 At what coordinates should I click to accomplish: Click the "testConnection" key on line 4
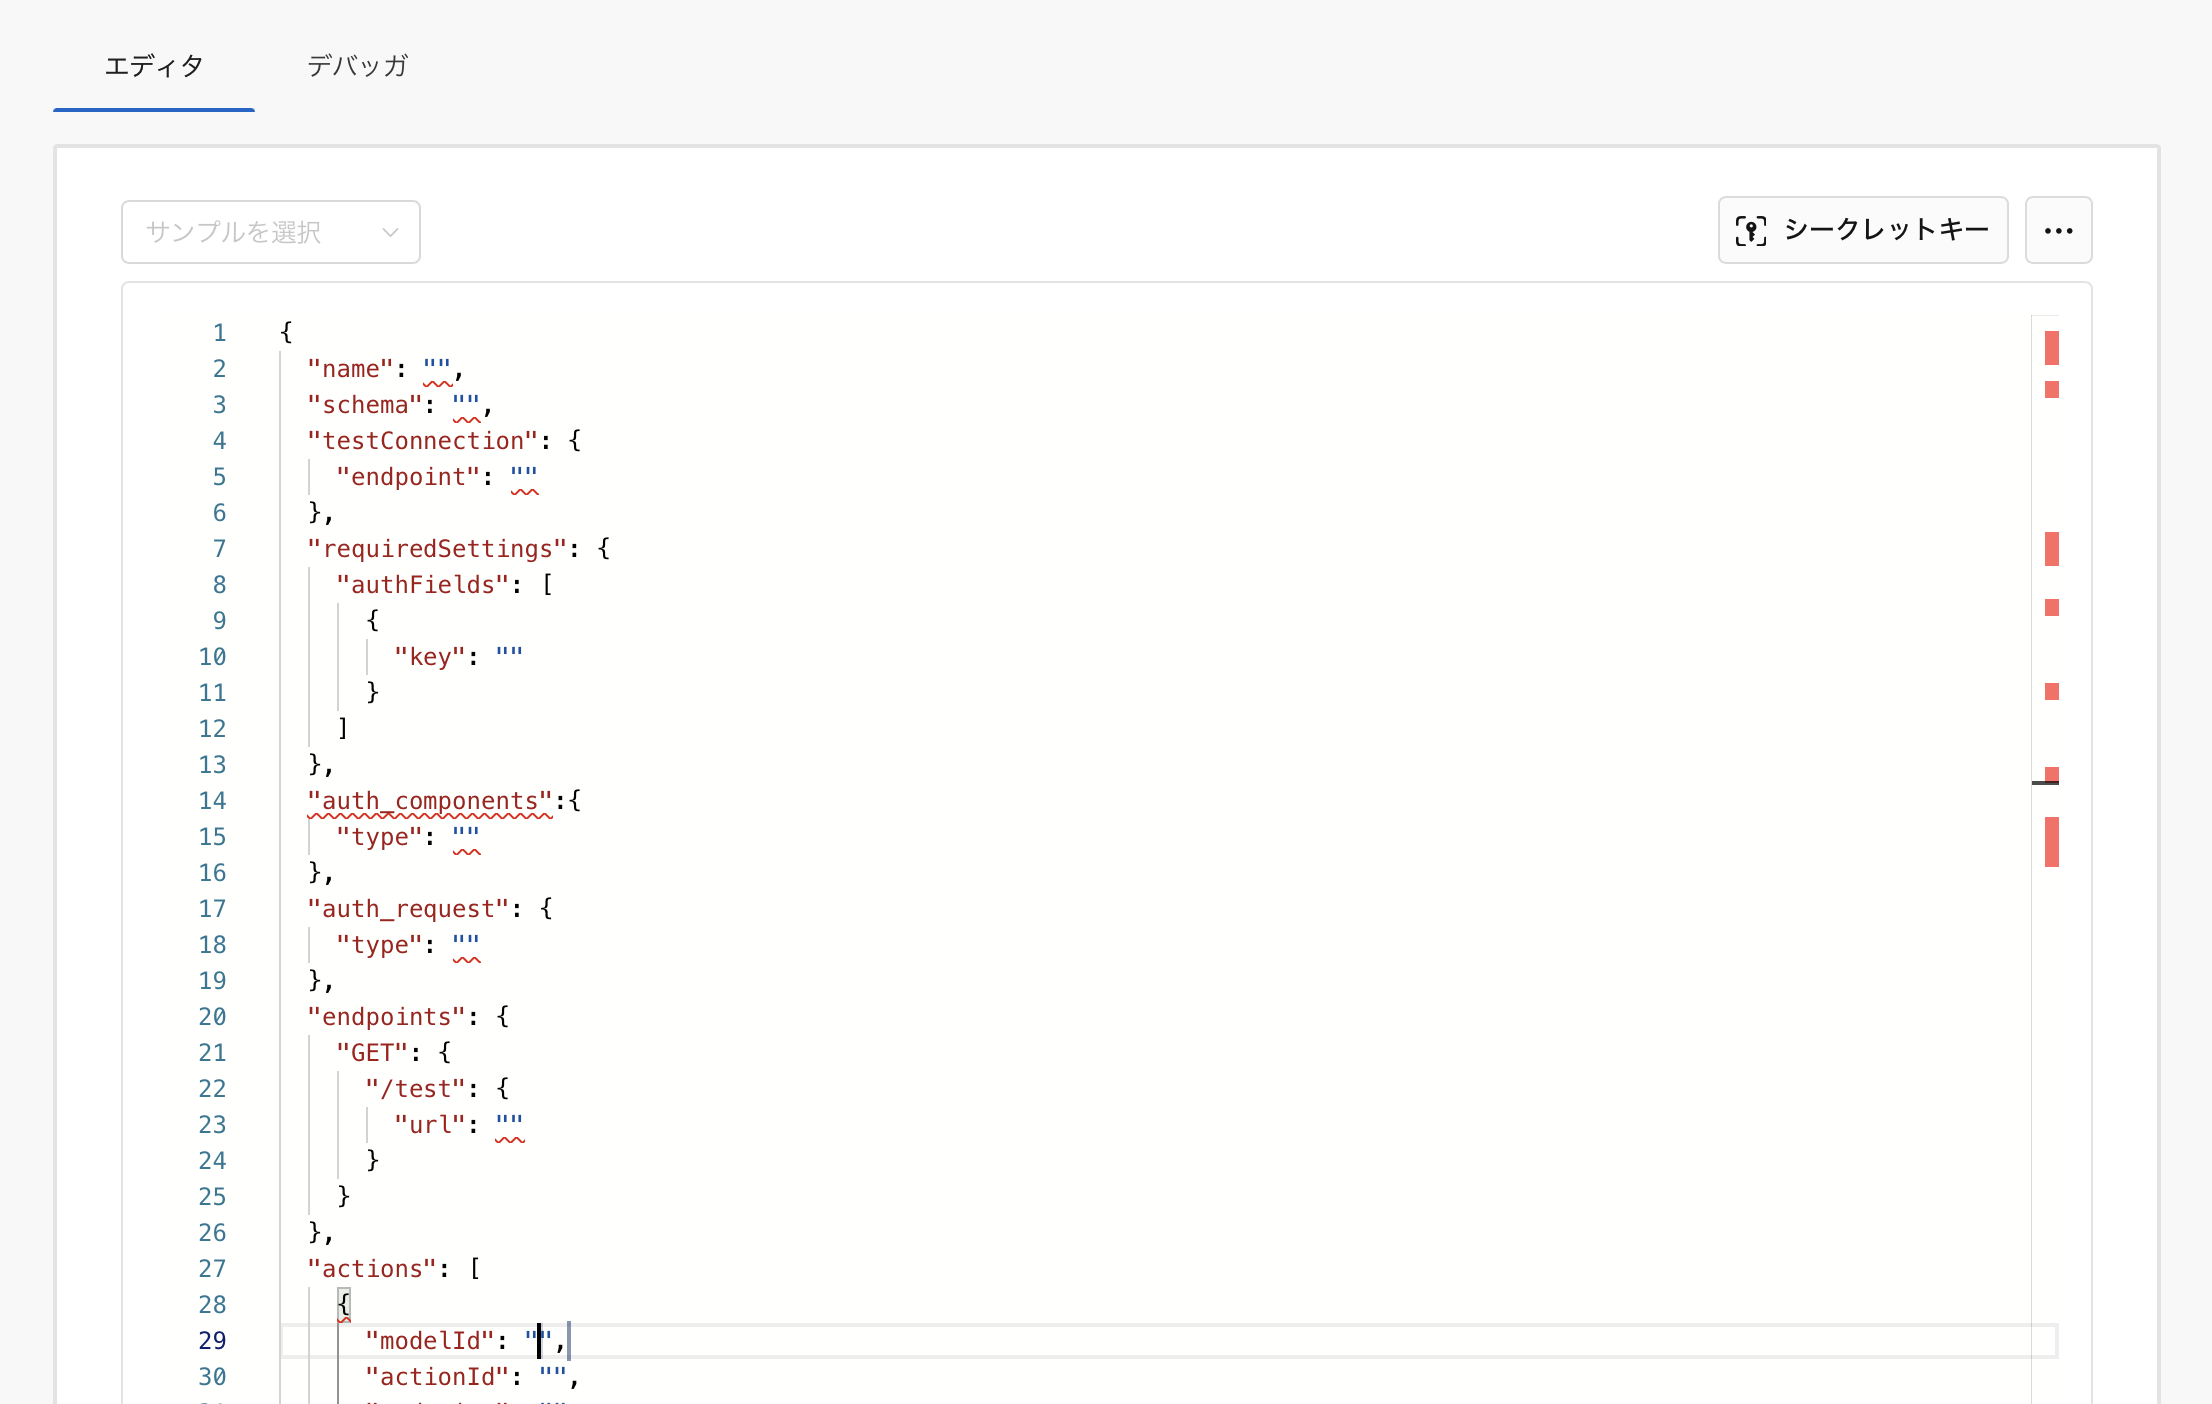point(423,441)
